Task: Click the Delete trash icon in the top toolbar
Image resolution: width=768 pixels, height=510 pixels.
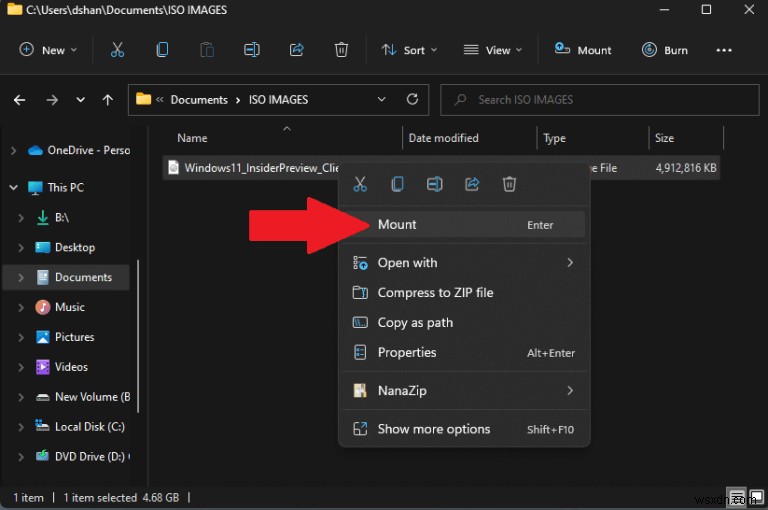Action: [341, 49]
